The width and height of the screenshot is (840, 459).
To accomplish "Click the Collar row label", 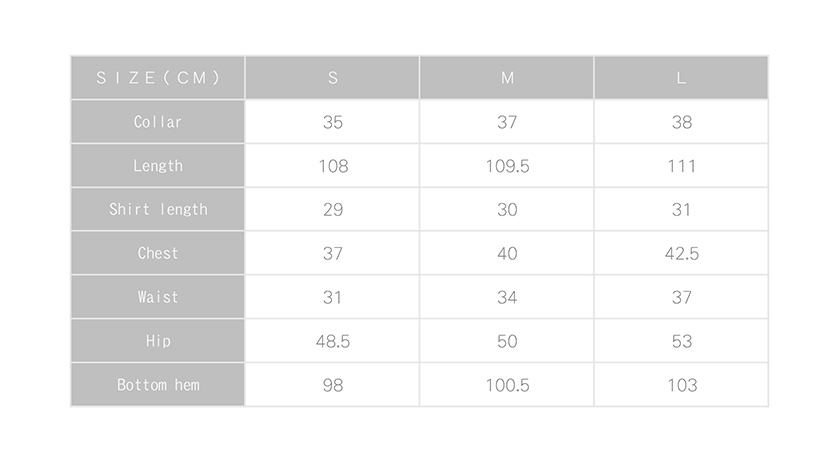I will pos(158,122).
